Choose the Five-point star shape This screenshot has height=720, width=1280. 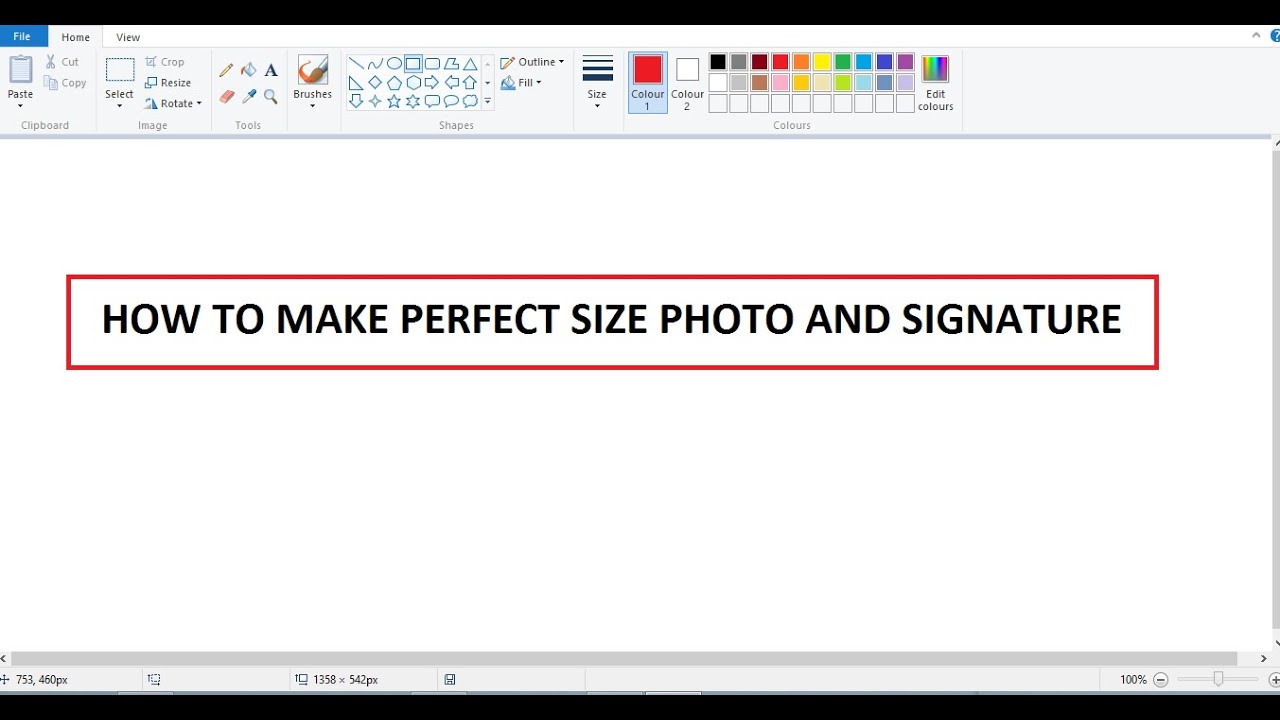tap(394, 101)
